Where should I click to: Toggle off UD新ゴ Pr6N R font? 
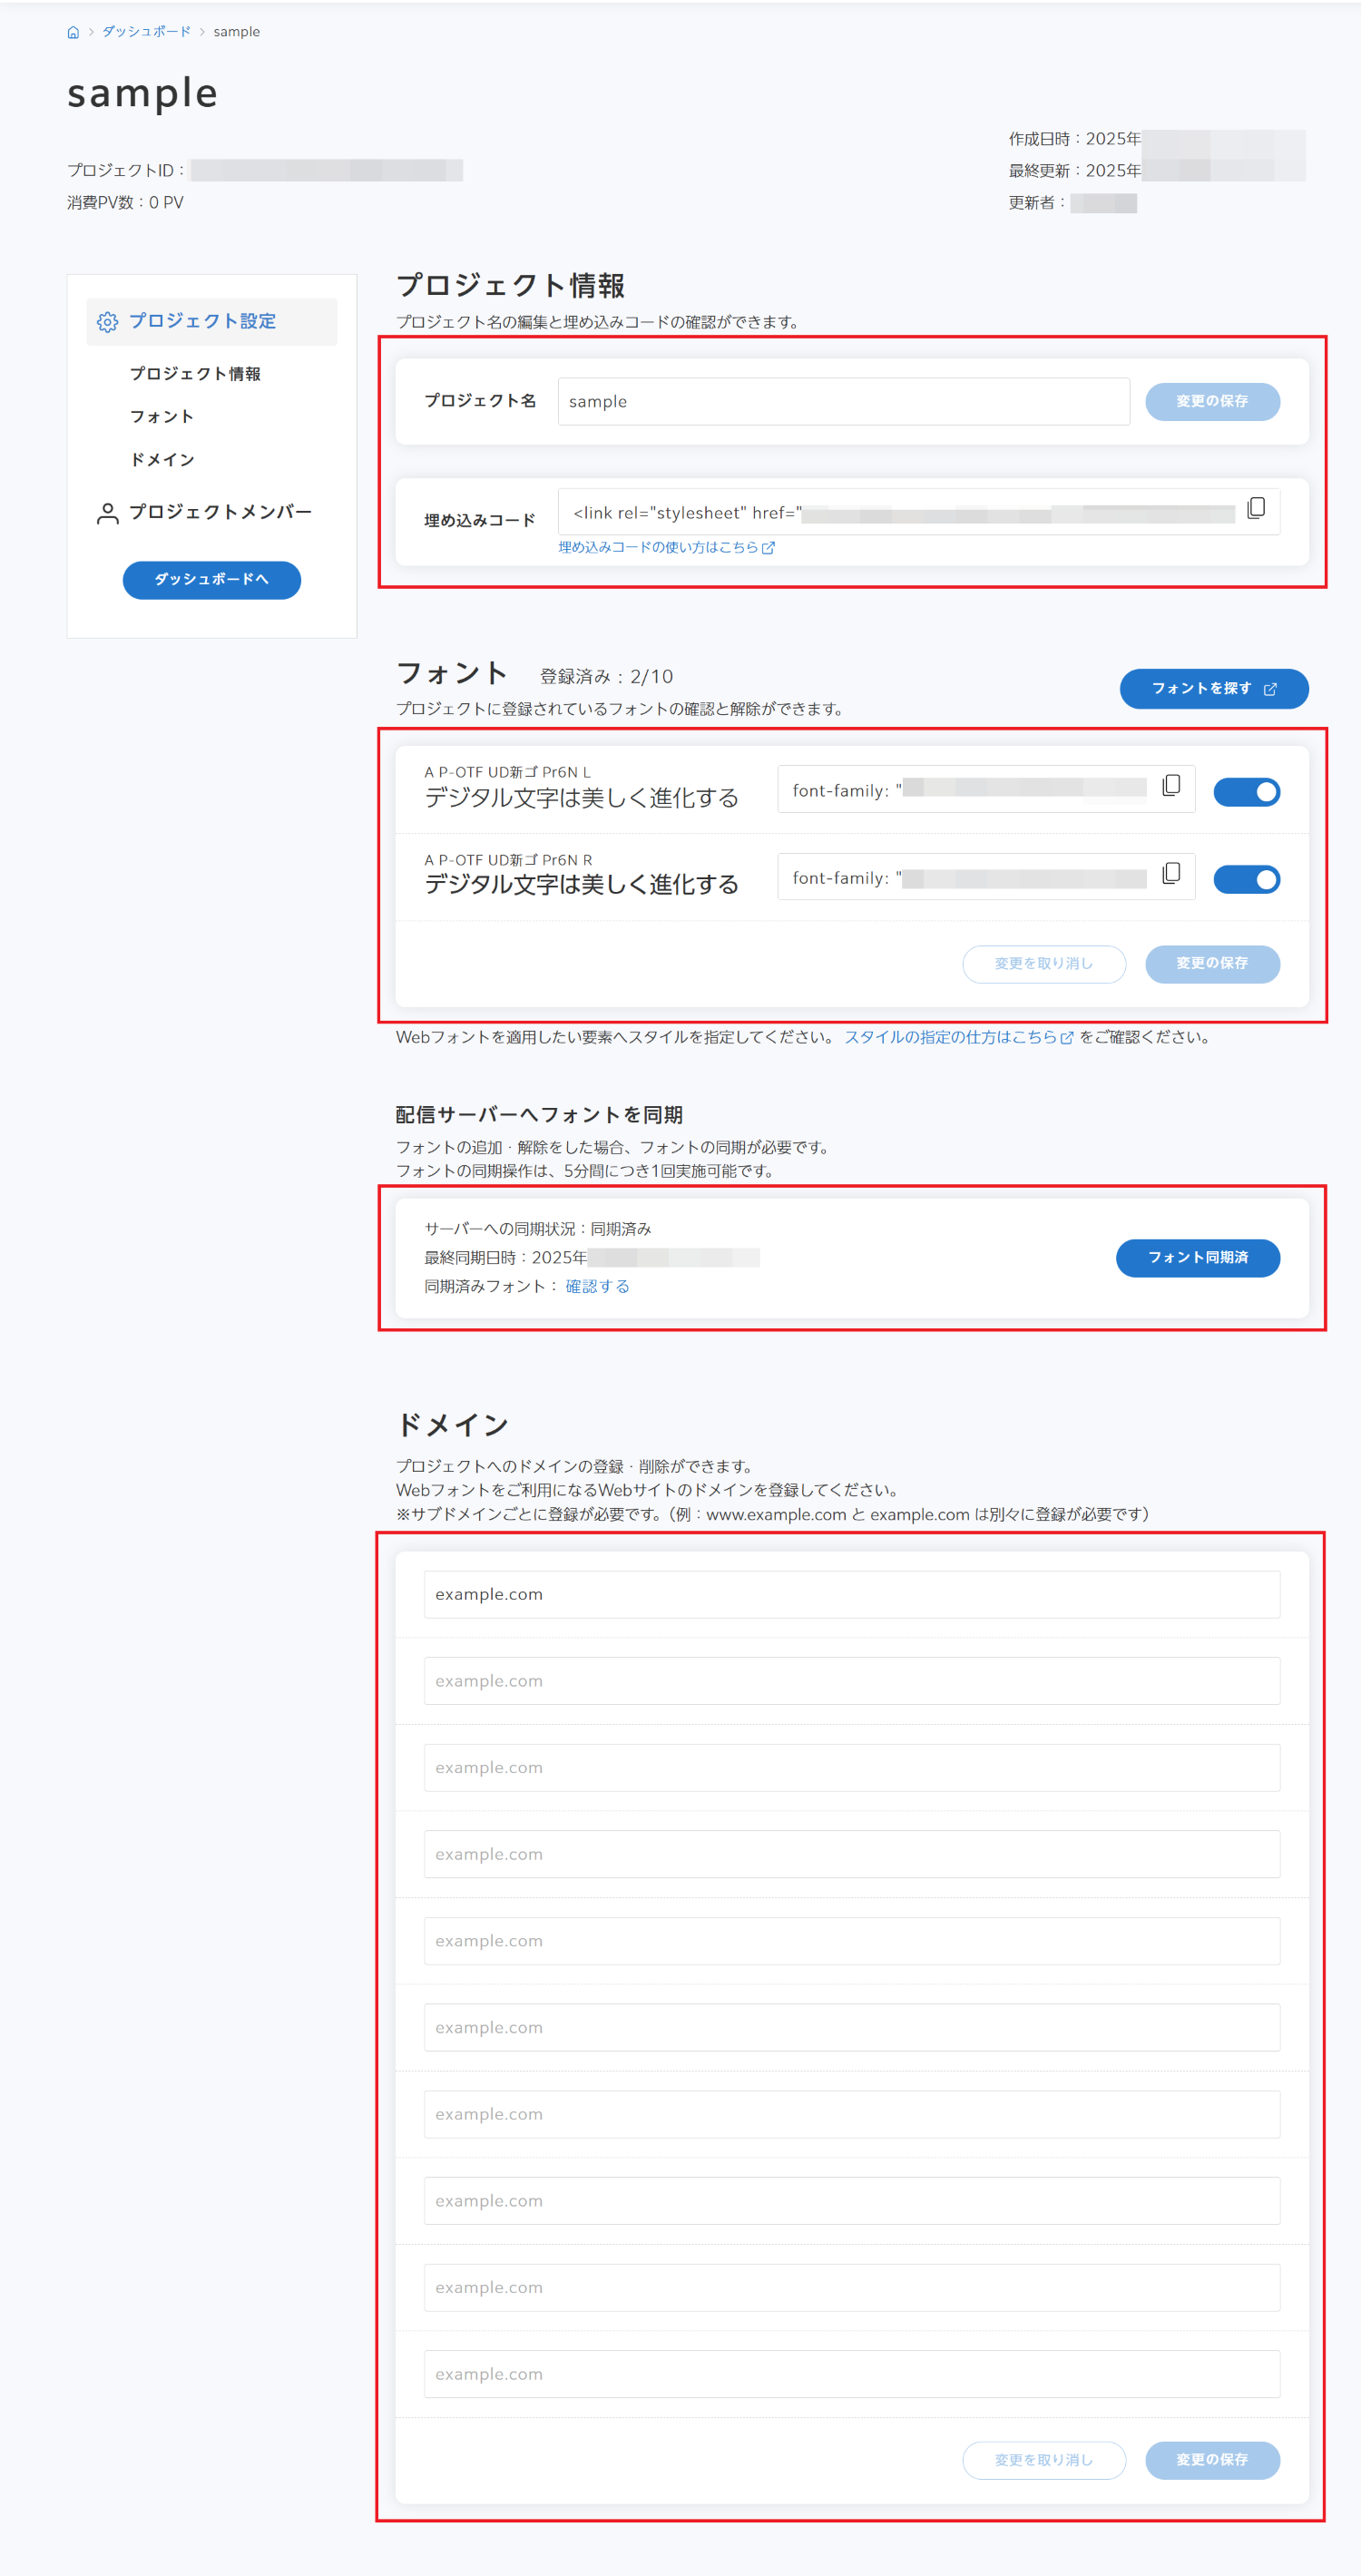1246,880
